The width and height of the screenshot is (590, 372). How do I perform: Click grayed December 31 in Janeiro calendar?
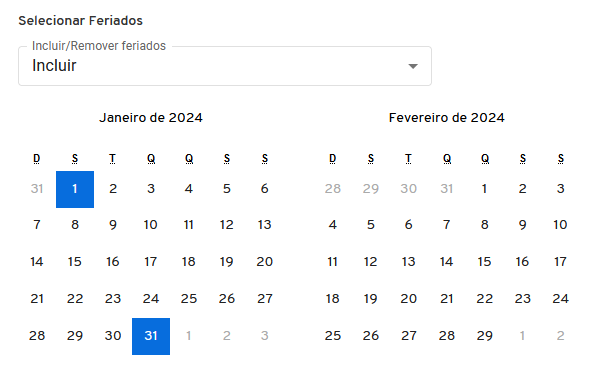click(37, 188)
